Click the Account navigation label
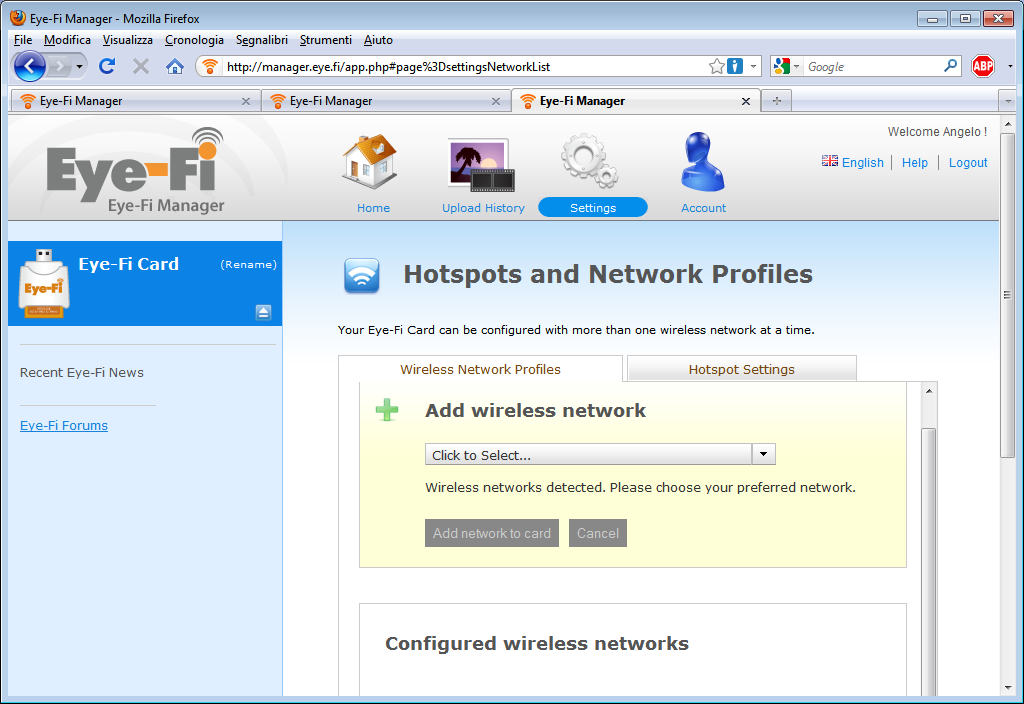 (x=703, y=208)
